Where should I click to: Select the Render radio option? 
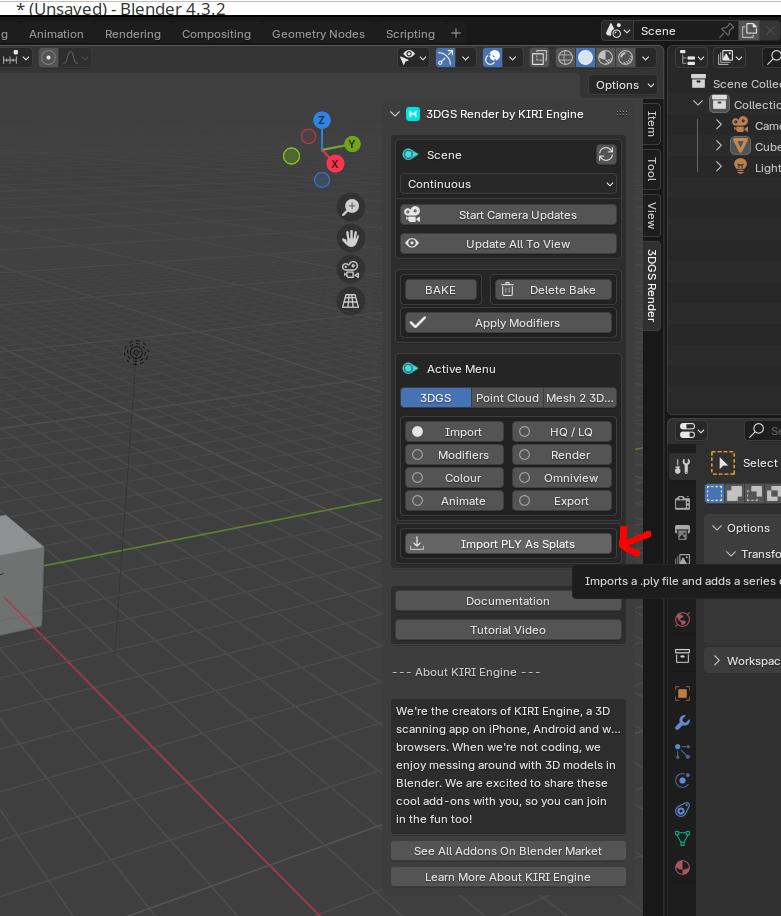564,455
